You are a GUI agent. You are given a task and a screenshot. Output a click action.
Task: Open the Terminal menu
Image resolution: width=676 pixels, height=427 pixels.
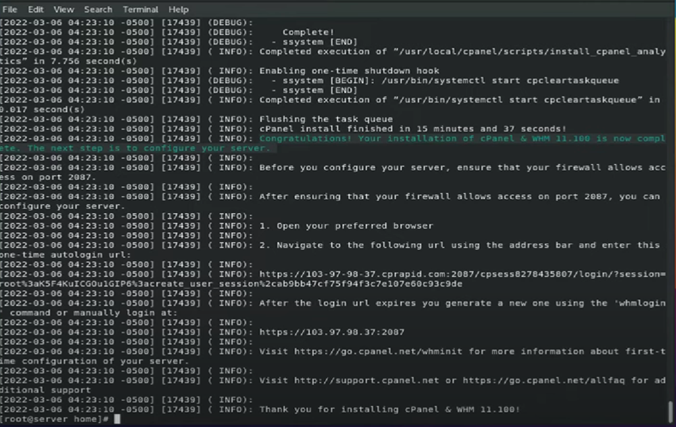click(140, 9)
